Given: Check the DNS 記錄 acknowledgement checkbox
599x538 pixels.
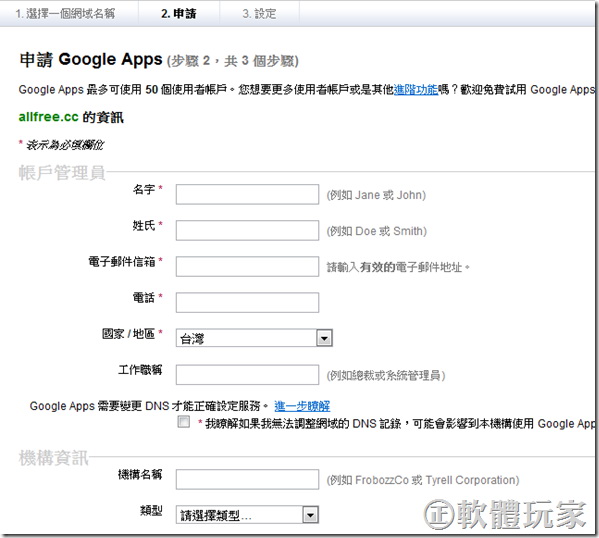Looking at the screenshot, I should (184, 421).
